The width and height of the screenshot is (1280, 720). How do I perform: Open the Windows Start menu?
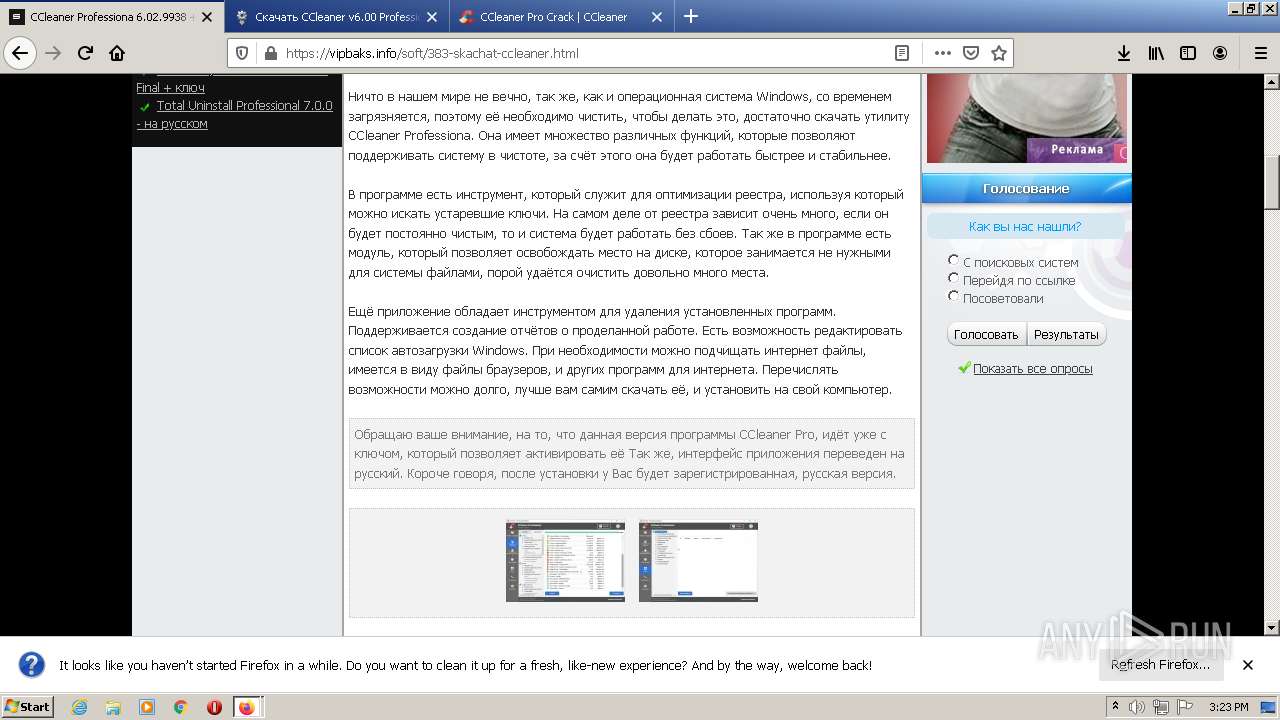click(x=27, y=706)
